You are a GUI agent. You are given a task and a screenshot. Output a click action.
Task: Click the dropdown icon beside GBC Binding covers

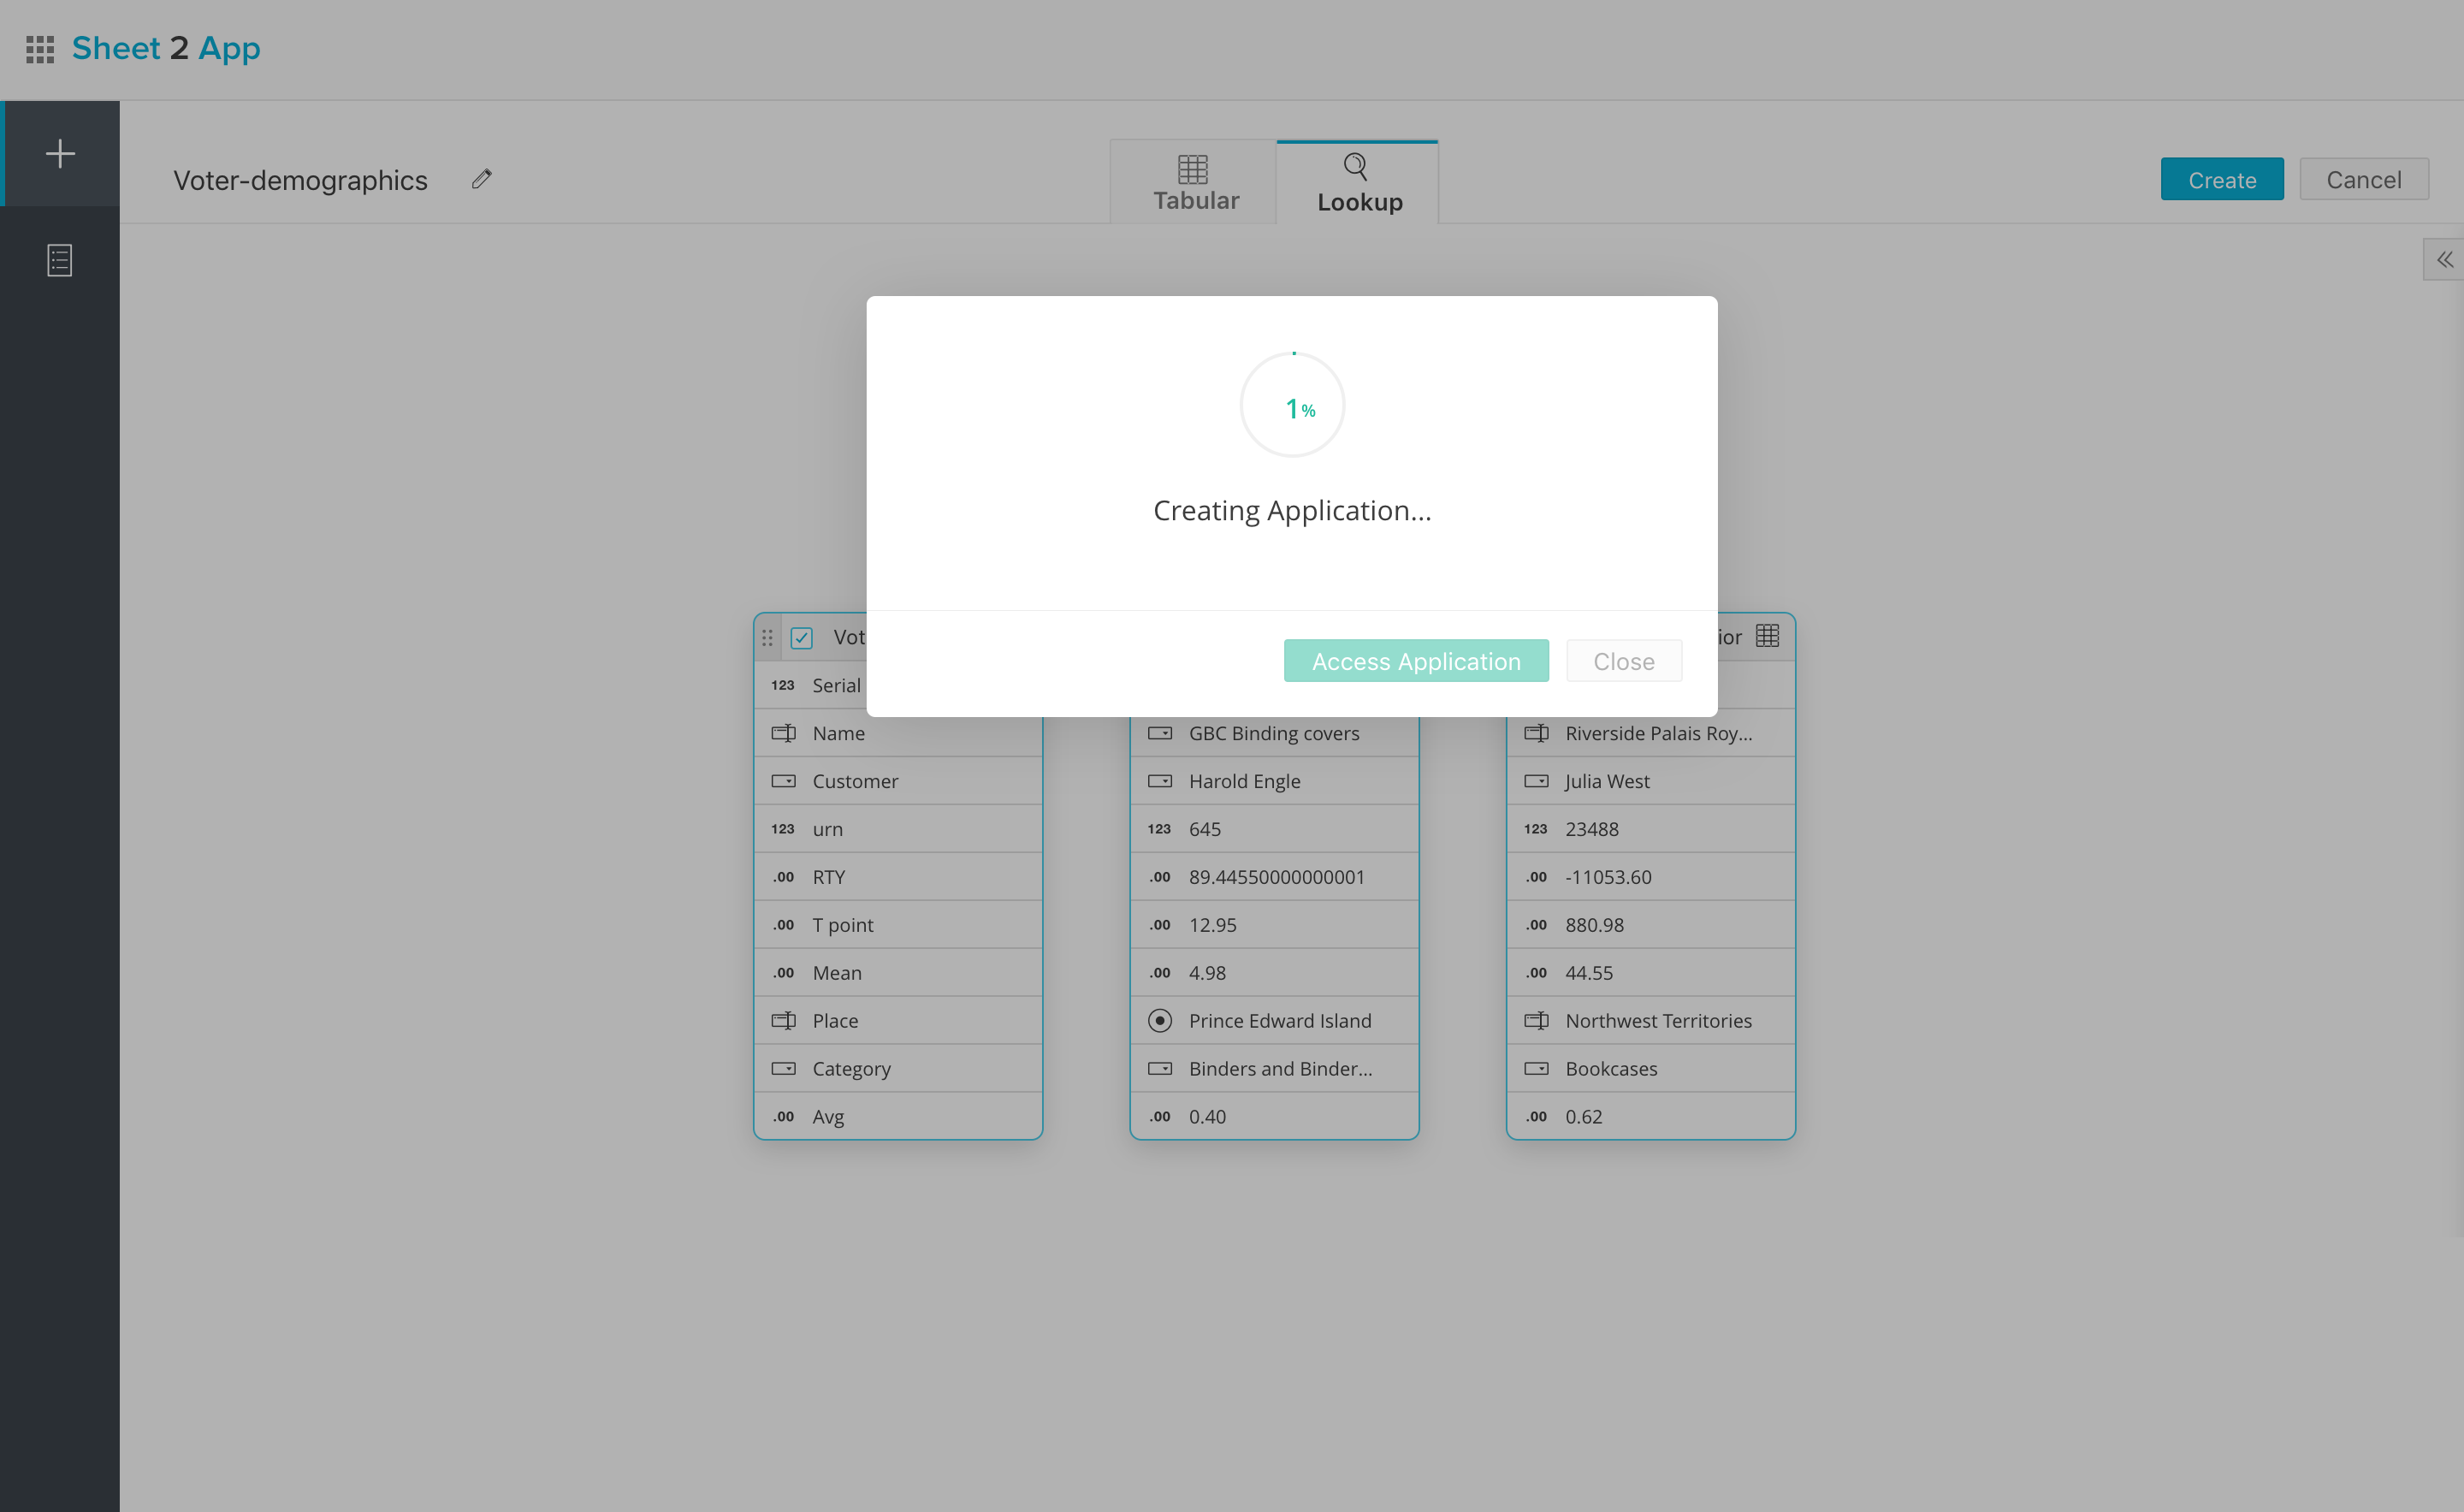click(x=1160, y=733)
